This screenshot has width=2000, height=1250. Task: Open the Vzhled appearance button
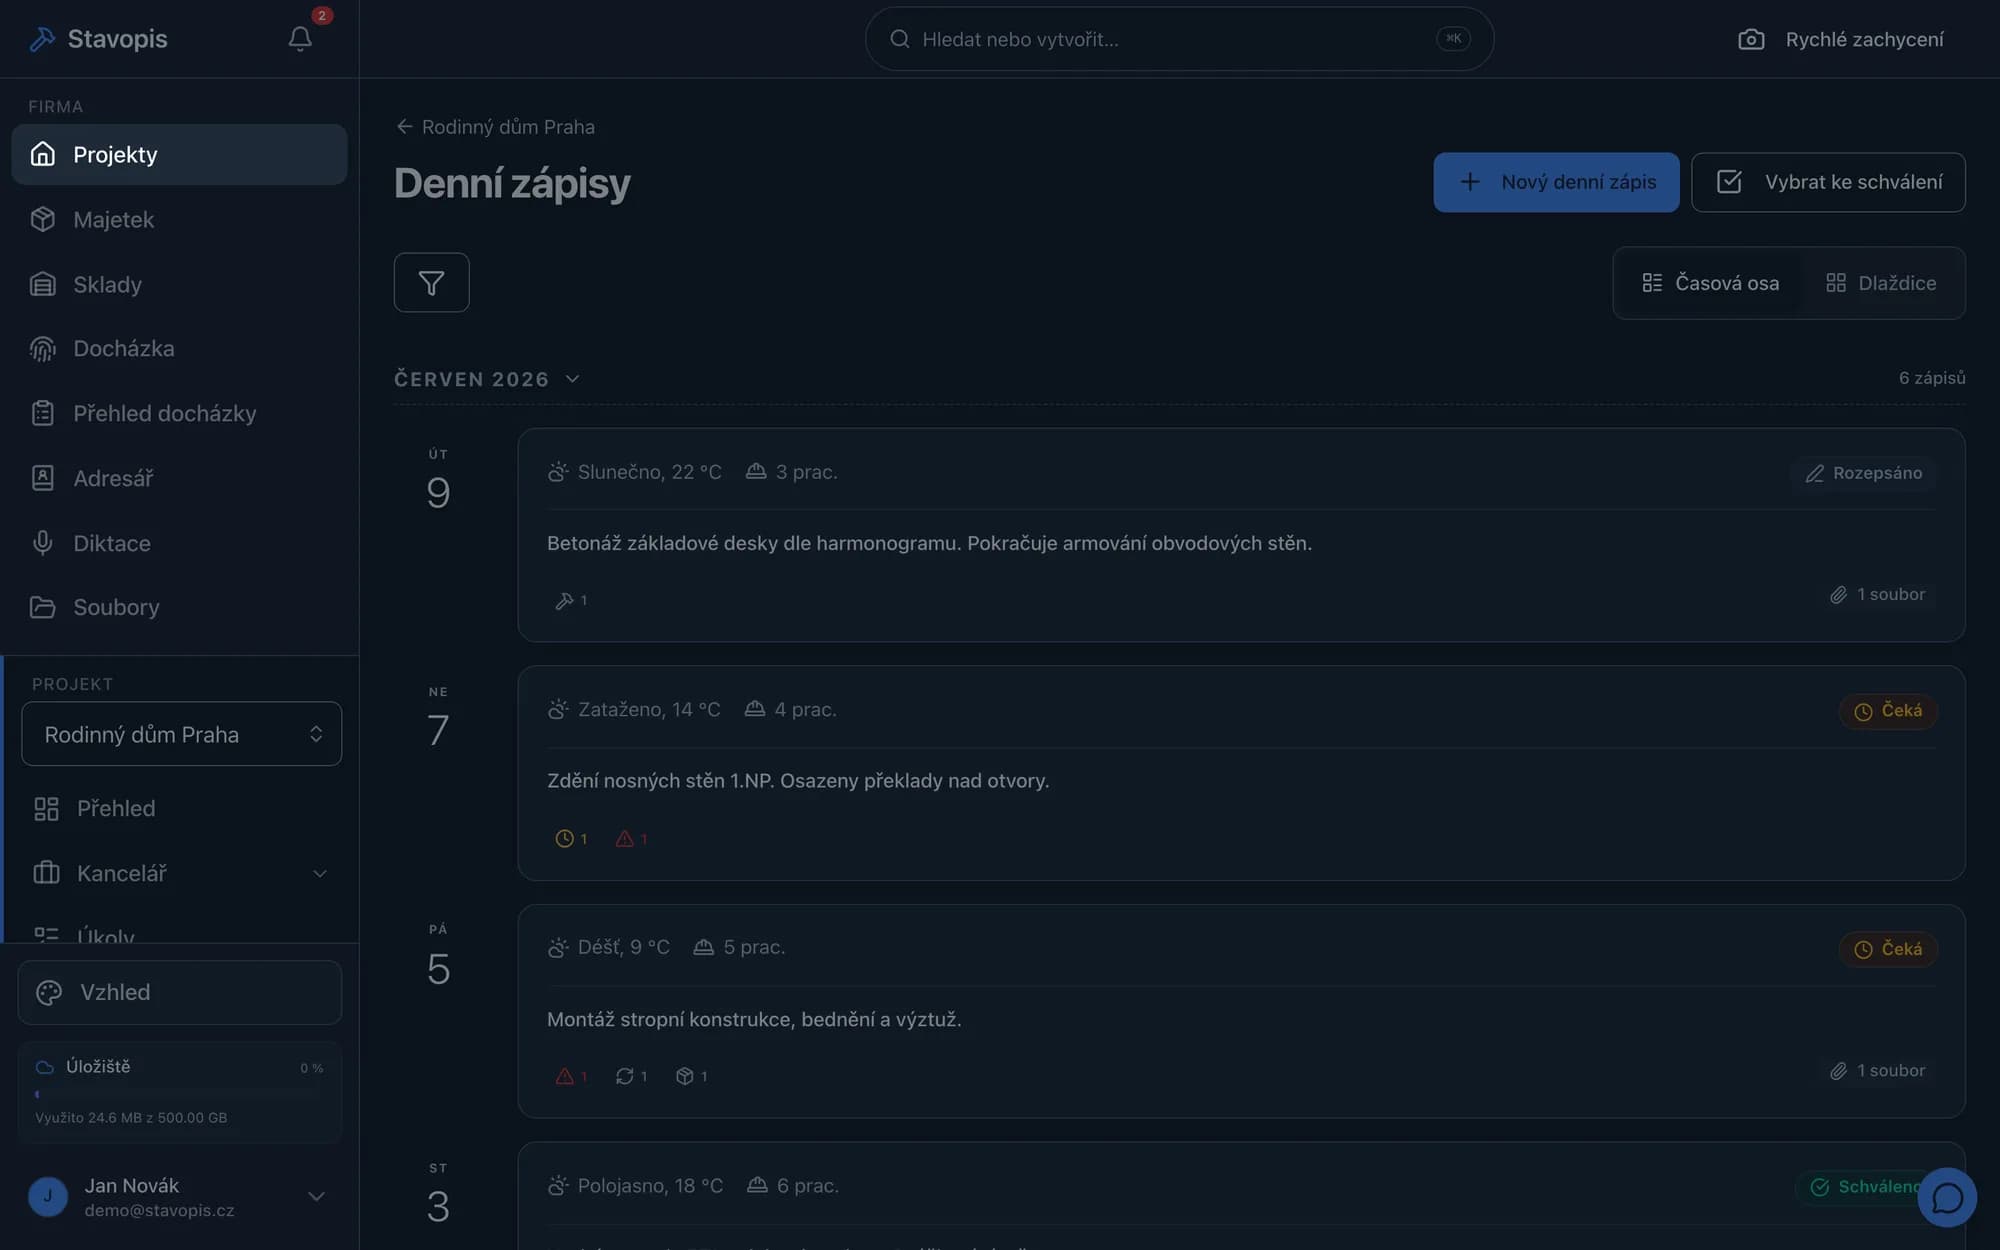click(180, 992)
